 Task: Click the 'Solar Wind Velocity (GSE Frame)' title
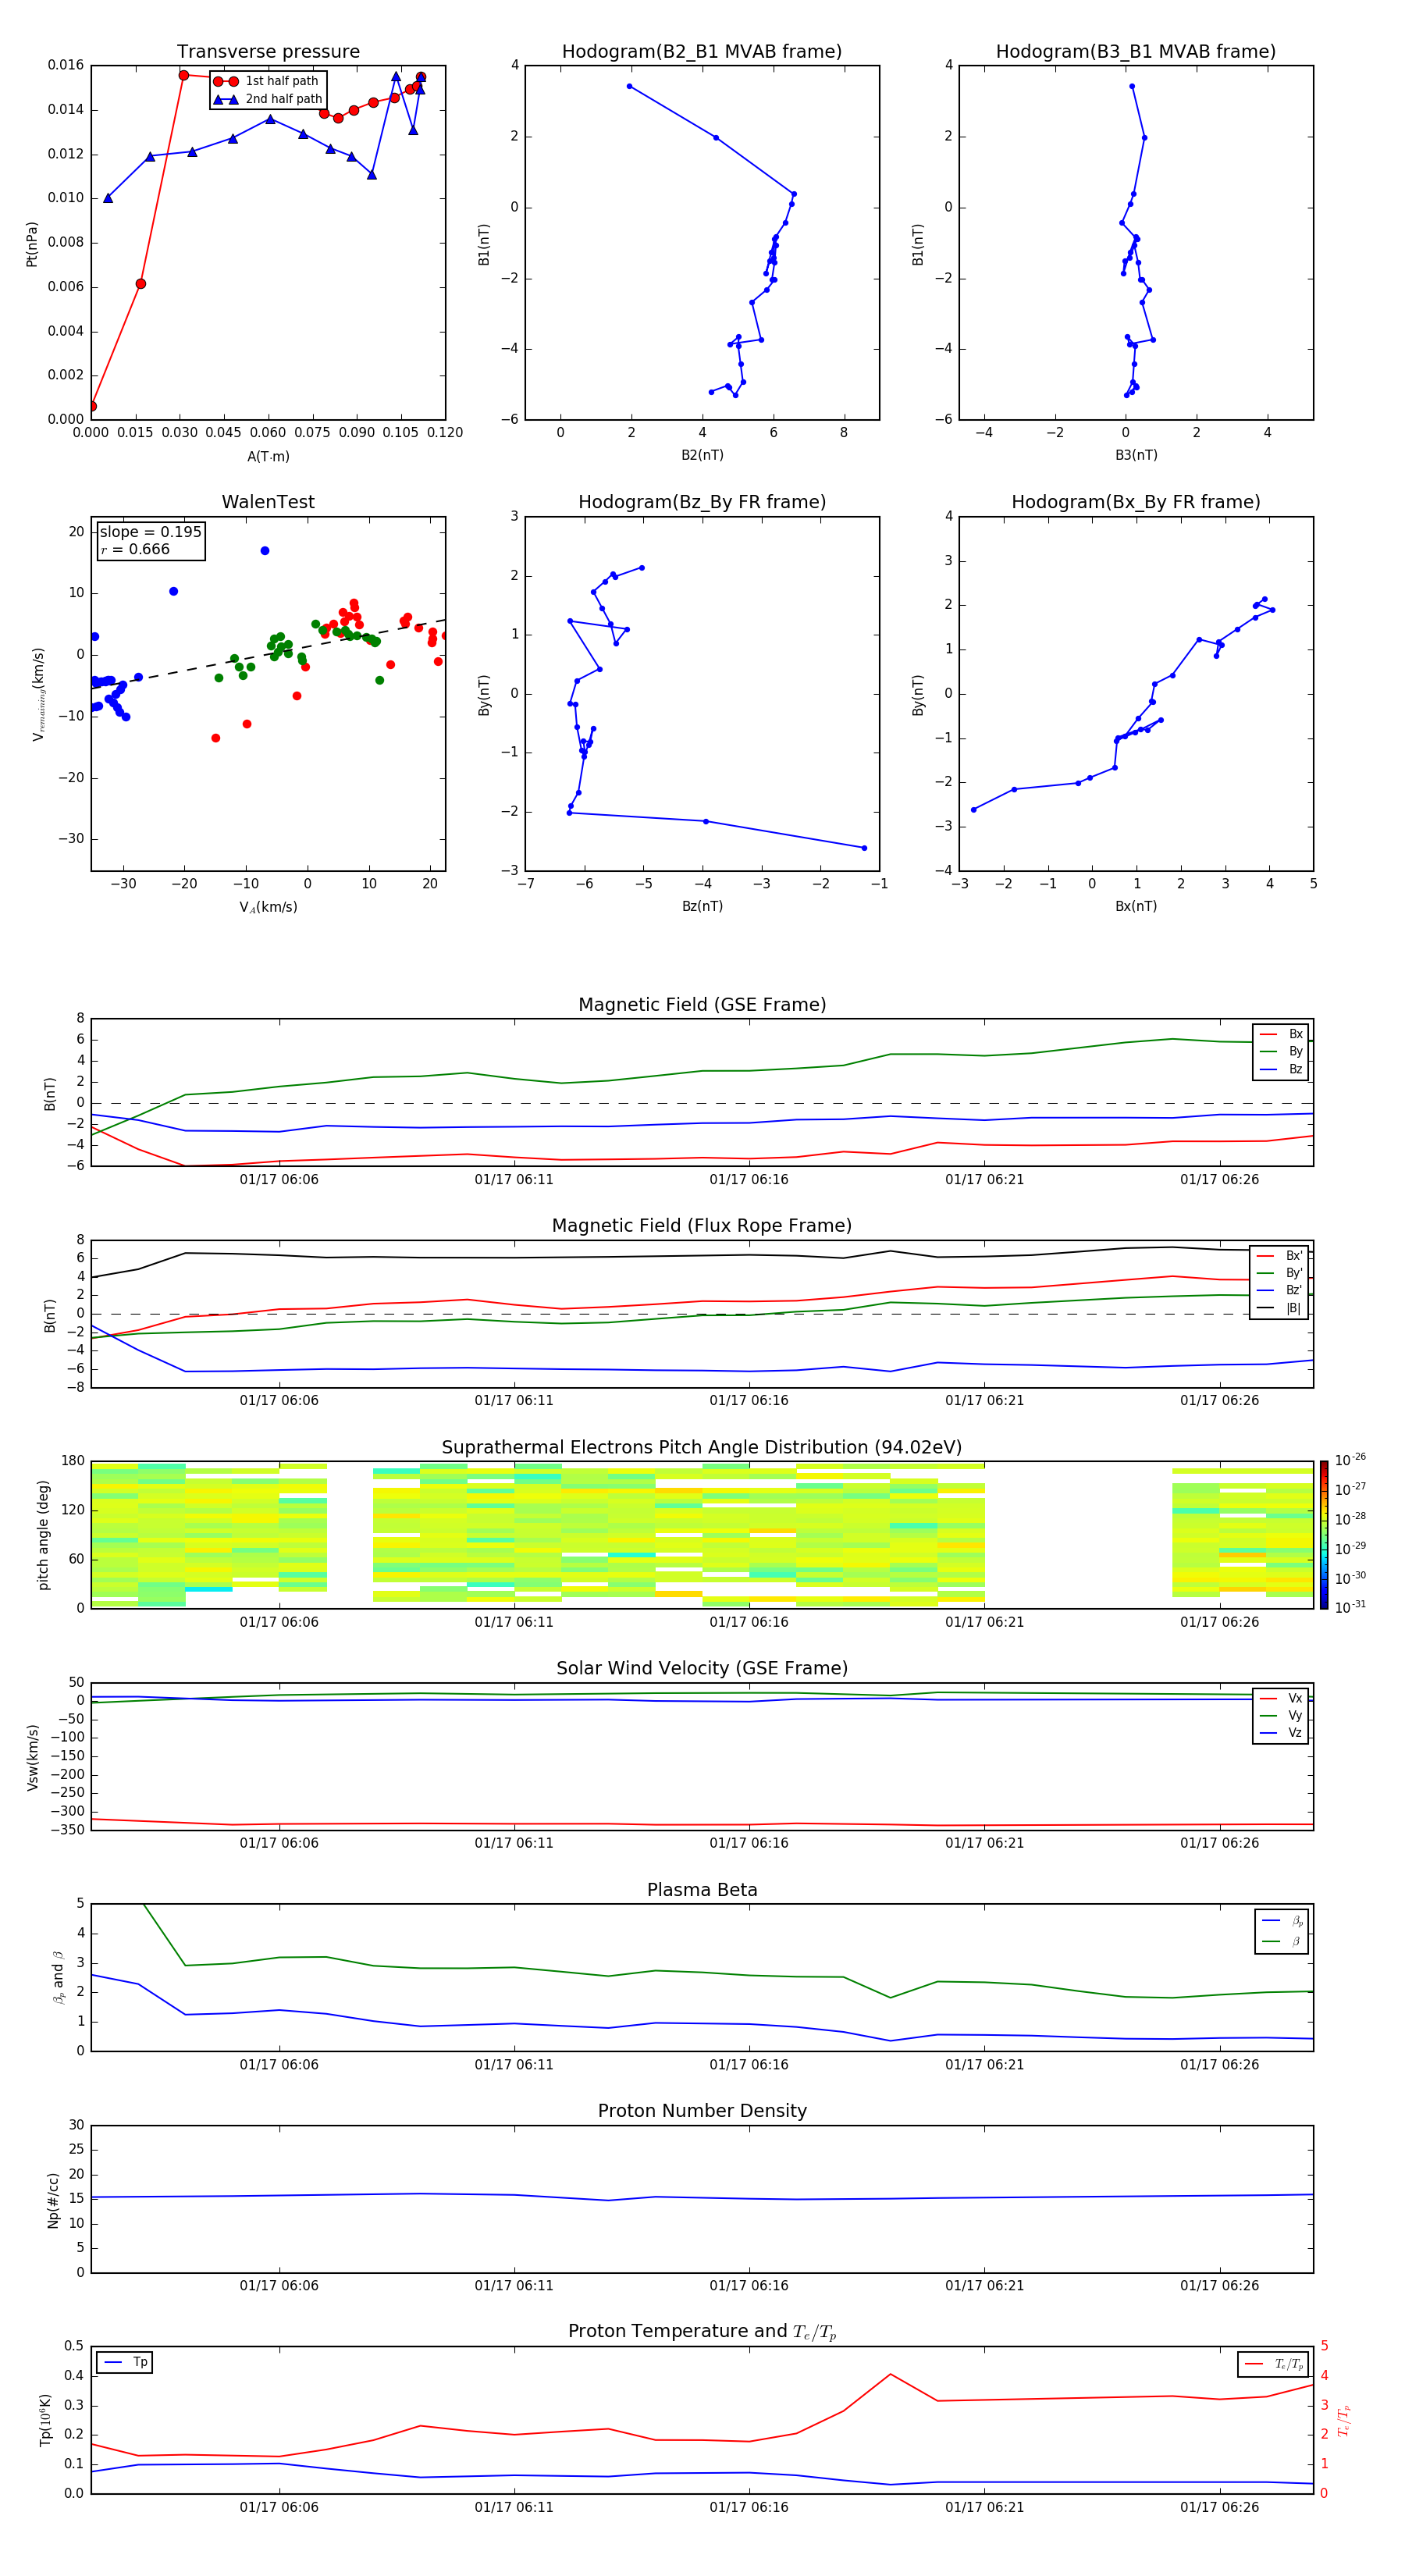(702, 1669)
